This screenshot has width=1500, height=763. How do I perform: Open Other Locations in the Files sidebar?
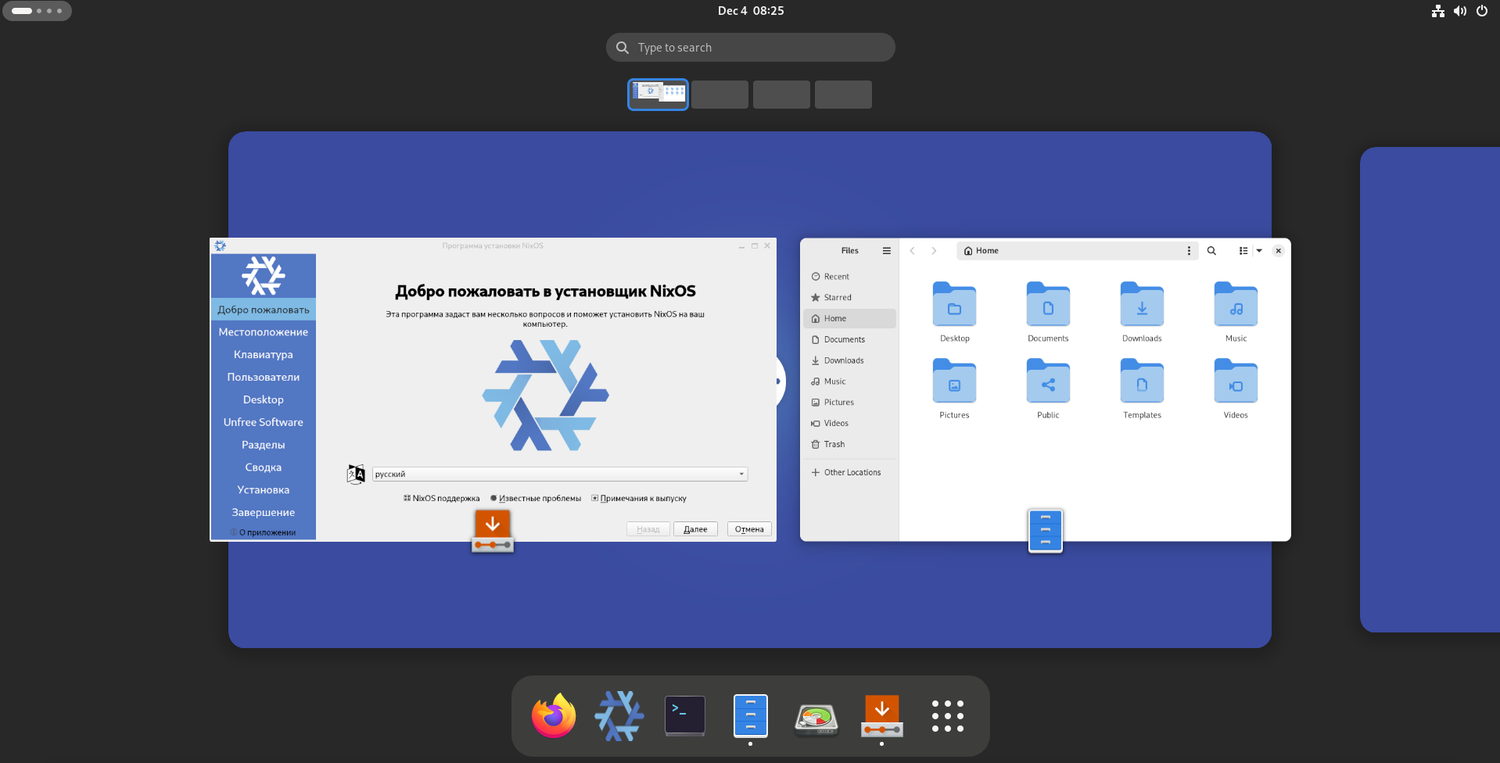tap(850, 472)
